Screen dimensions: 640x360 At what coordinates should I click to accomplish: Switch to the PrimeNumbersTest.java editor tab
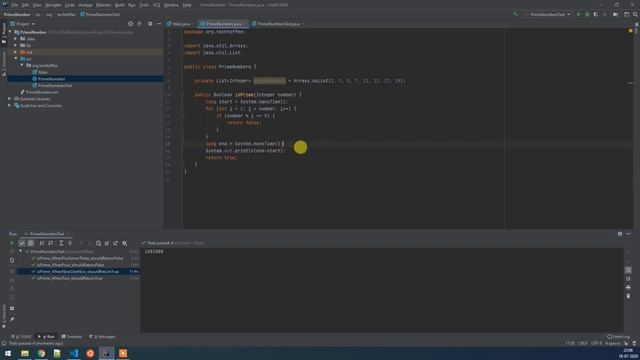(x=278, y=24)
